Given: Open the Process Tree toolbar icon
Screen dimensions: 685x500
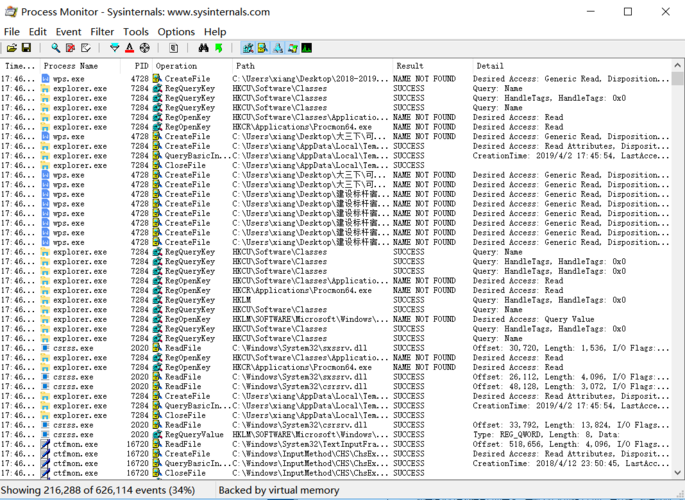Looking at the screenshot, I should [x=173, y=48].
